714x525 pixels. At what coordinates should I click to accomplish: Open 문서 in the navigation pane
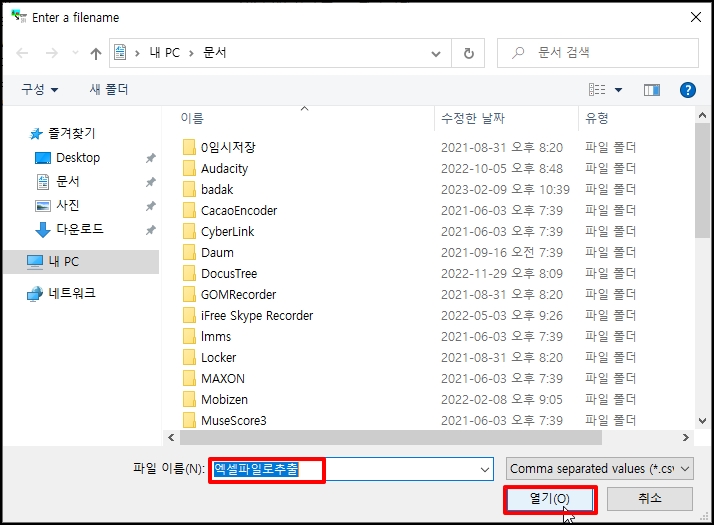(67, 181)
